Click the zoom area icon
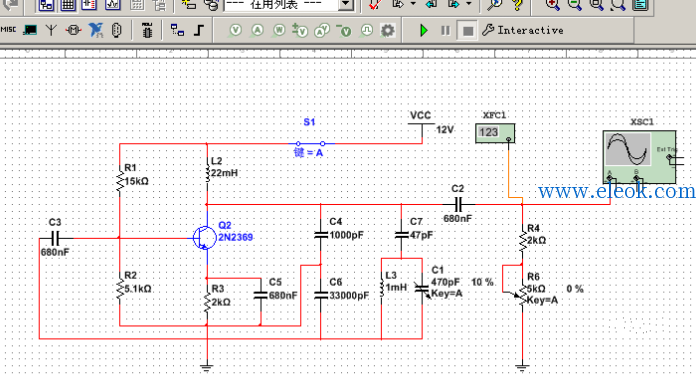This screenshot has height=378, width=696. (596, 5)
